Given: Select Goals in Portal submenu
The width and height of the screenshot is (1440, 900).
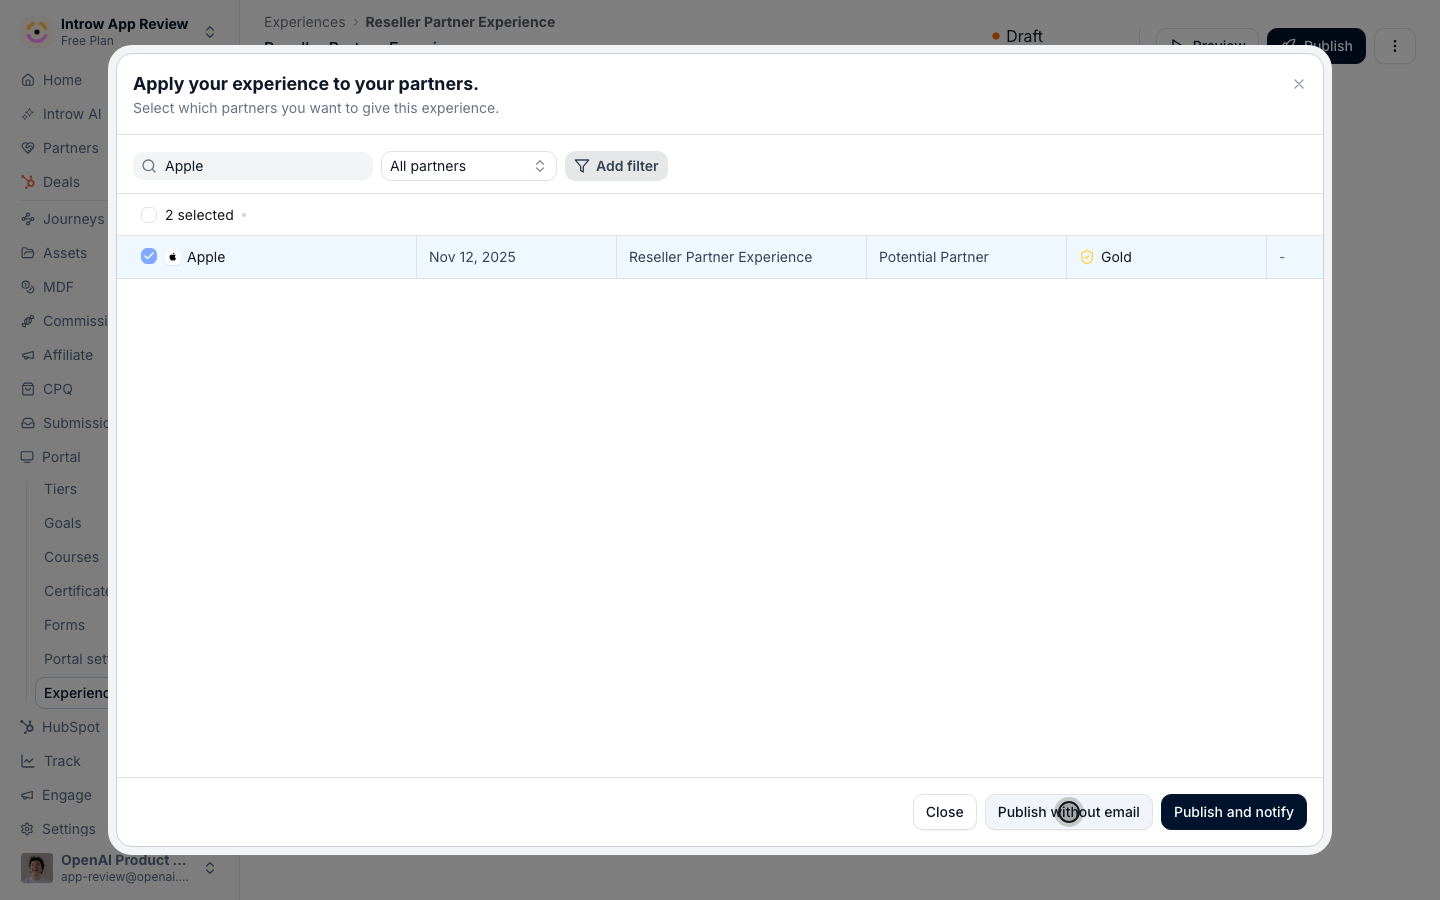Looking at the screenshot, I should coord(62,523).
